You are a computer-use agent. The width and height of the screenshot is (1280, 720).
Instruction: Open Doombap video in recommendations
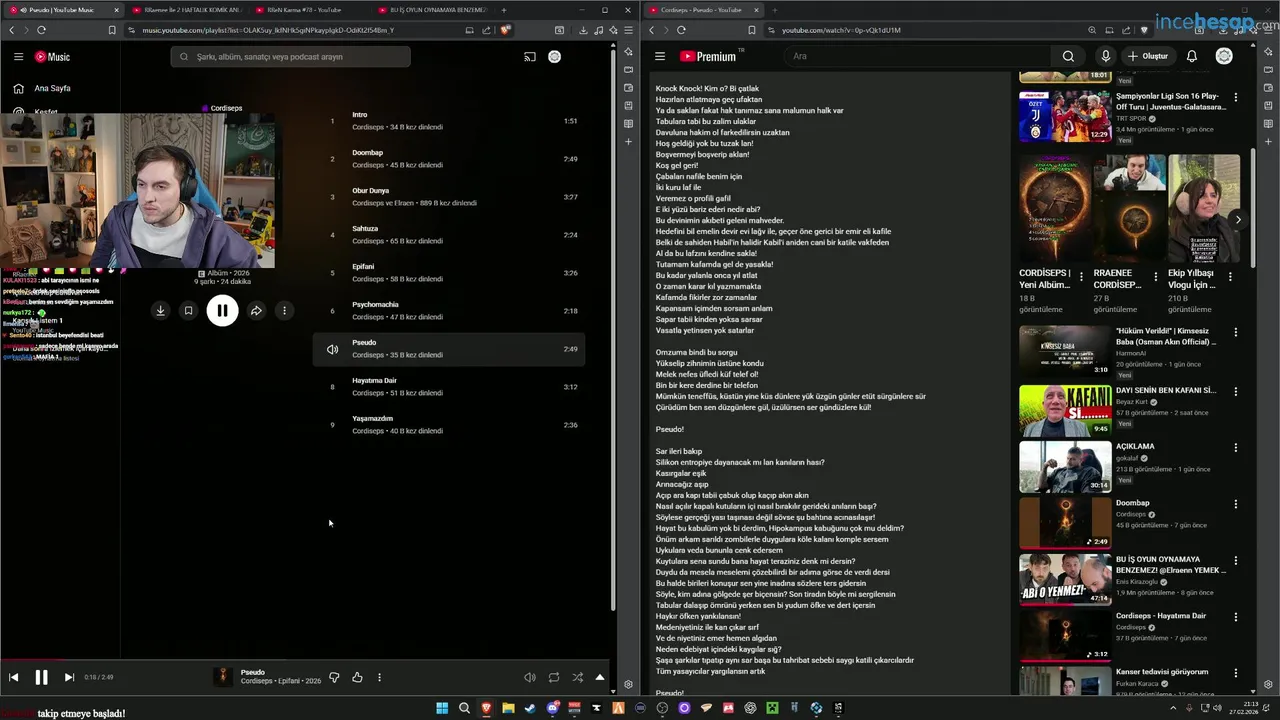[1065, 522]
